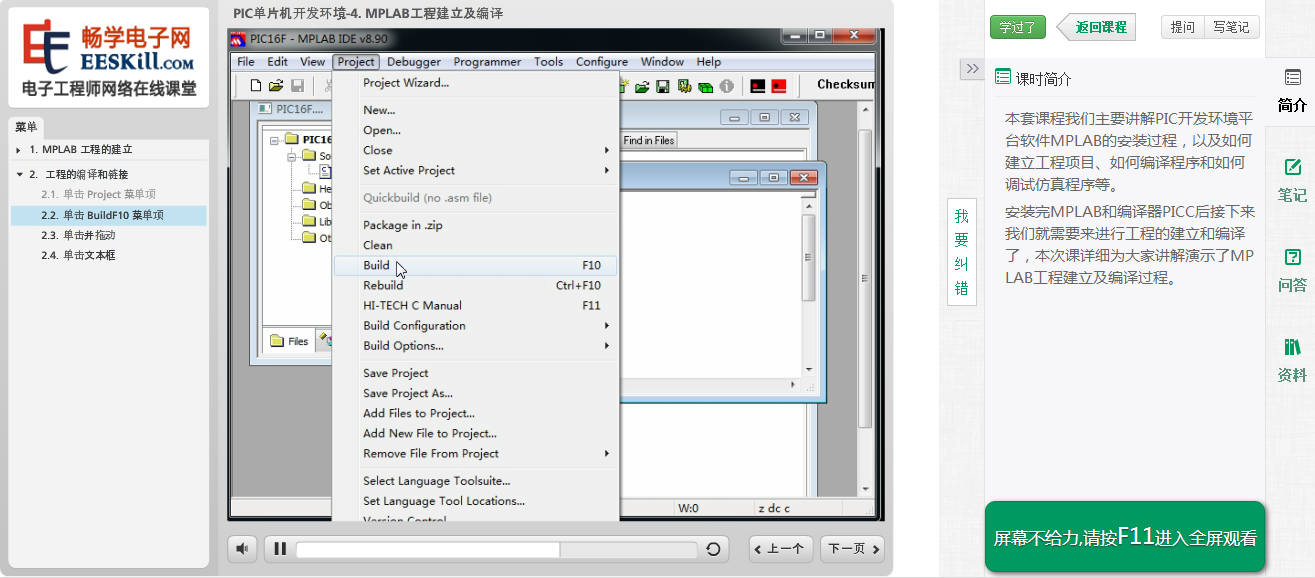Choose Project Wizard... from the menu
The height and width of the screenshot is (578, 1315).
[x=475, y=83]
